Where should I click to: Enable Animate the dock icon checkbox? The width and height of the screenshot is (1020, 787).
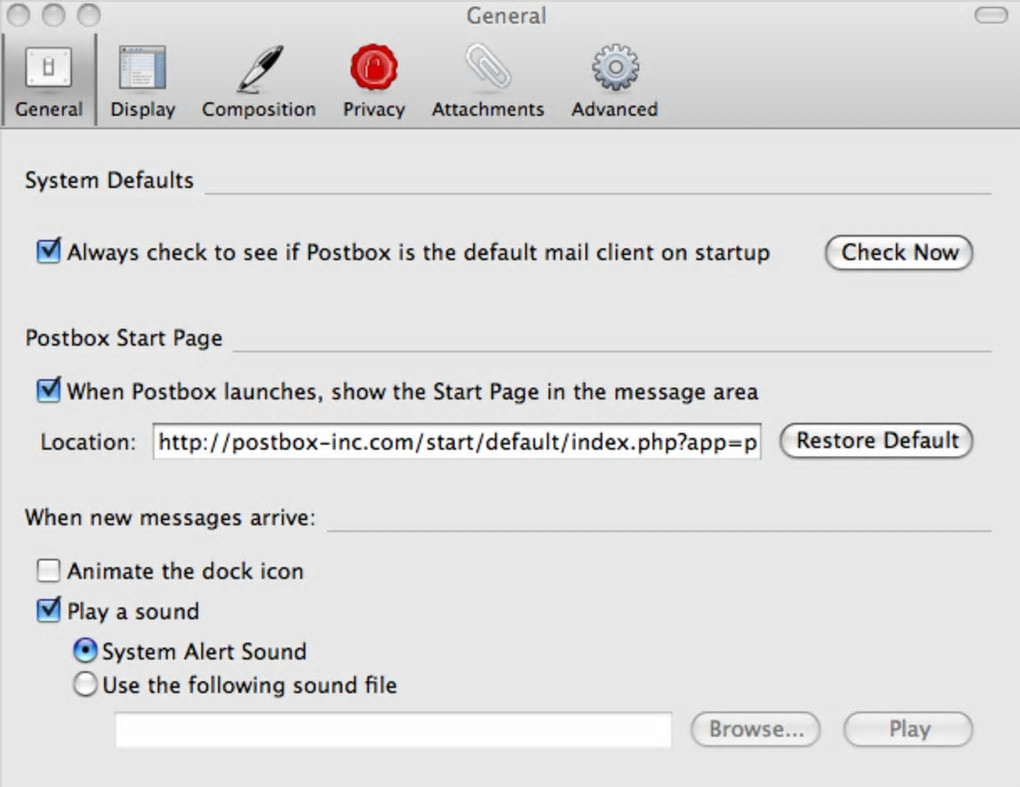[x=49, y=570]
